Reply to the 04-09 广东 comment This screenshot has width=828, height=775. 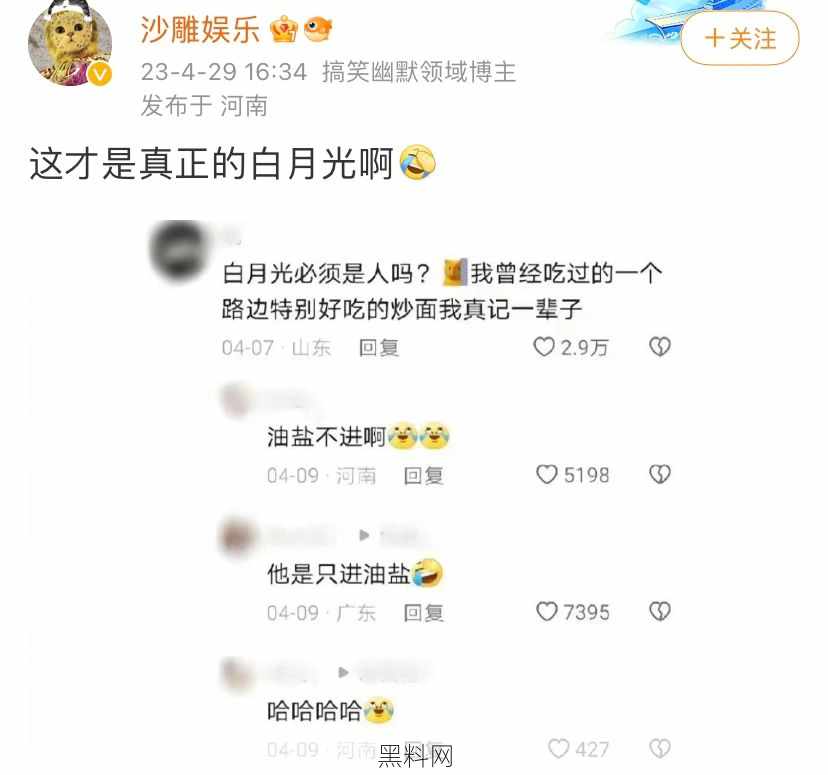click(x=424, y=612)
